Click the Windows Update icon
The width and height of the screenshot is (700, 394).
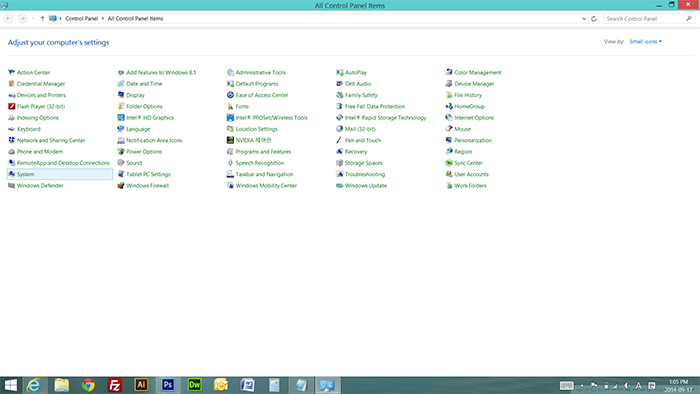[340, 186]
